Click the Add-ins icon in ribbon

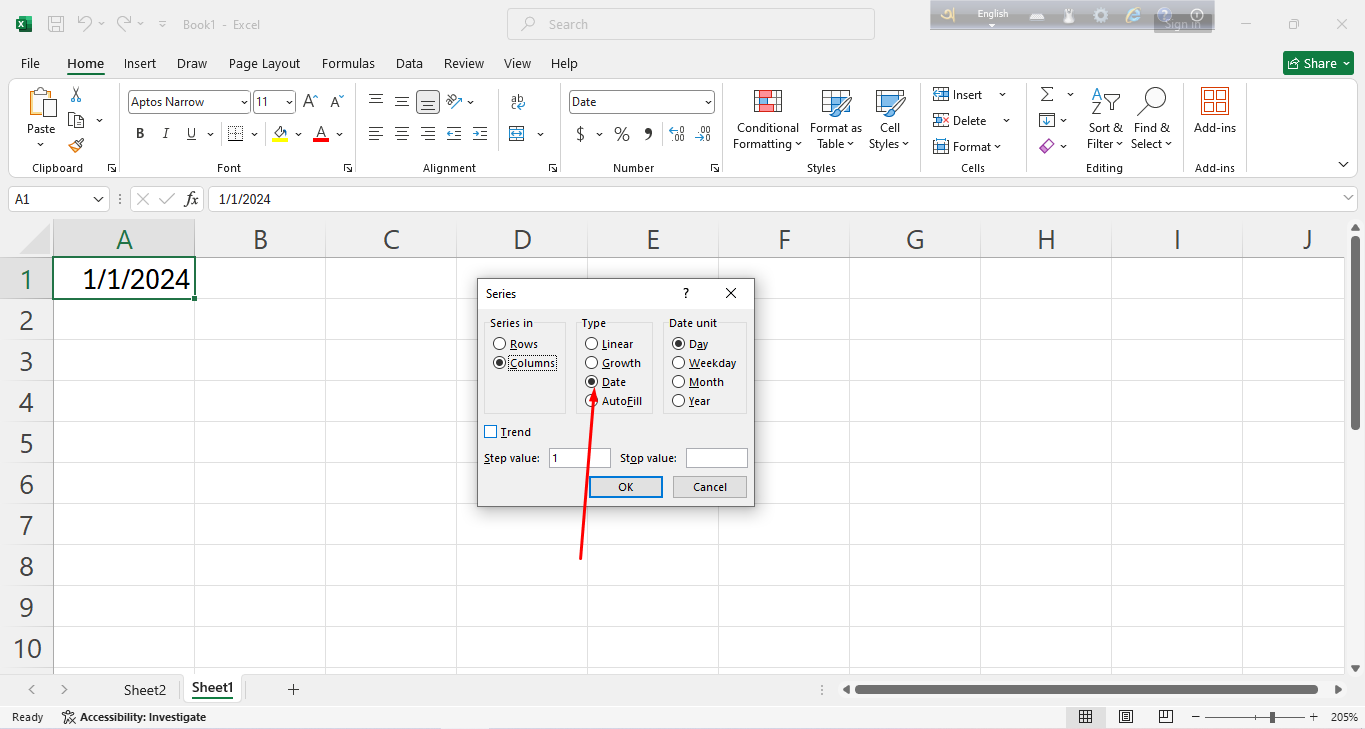click(1214, 102)
